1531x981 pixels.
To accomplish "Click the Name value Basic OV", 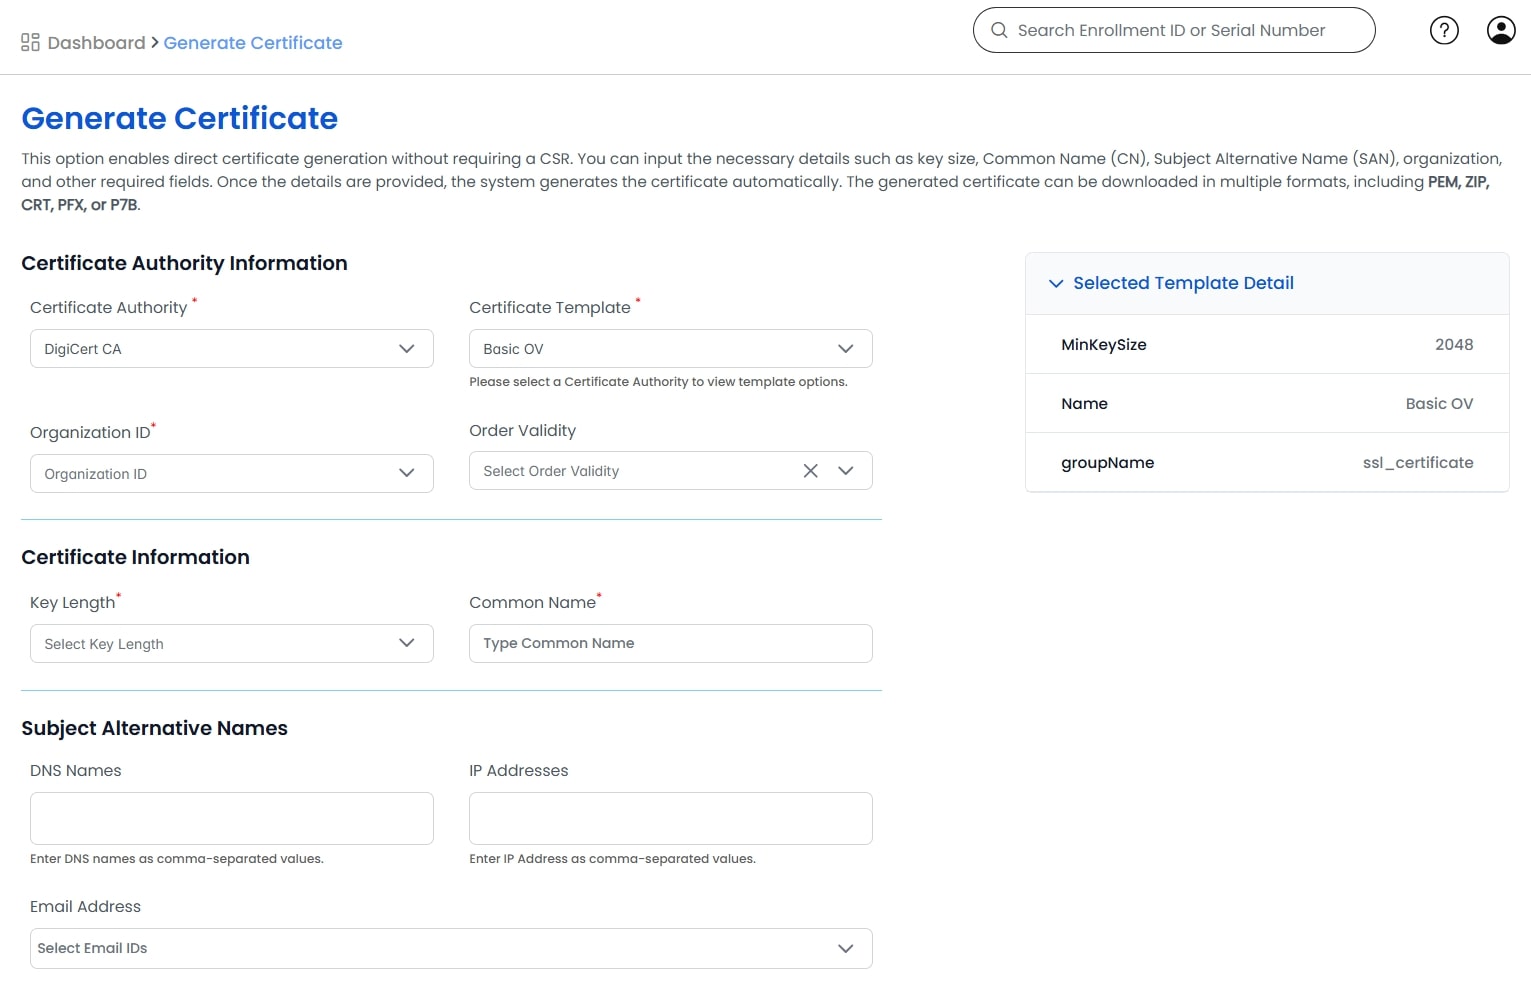I will click(1439, 403).
